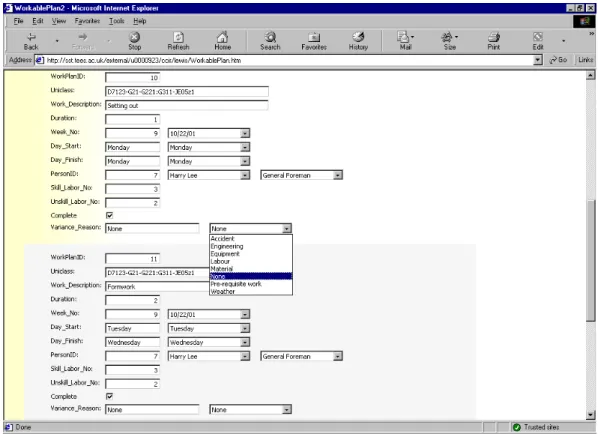Open the View menu
Image resolution: width=598 pixels, height=434 pixels.
(x=59, y=21)
